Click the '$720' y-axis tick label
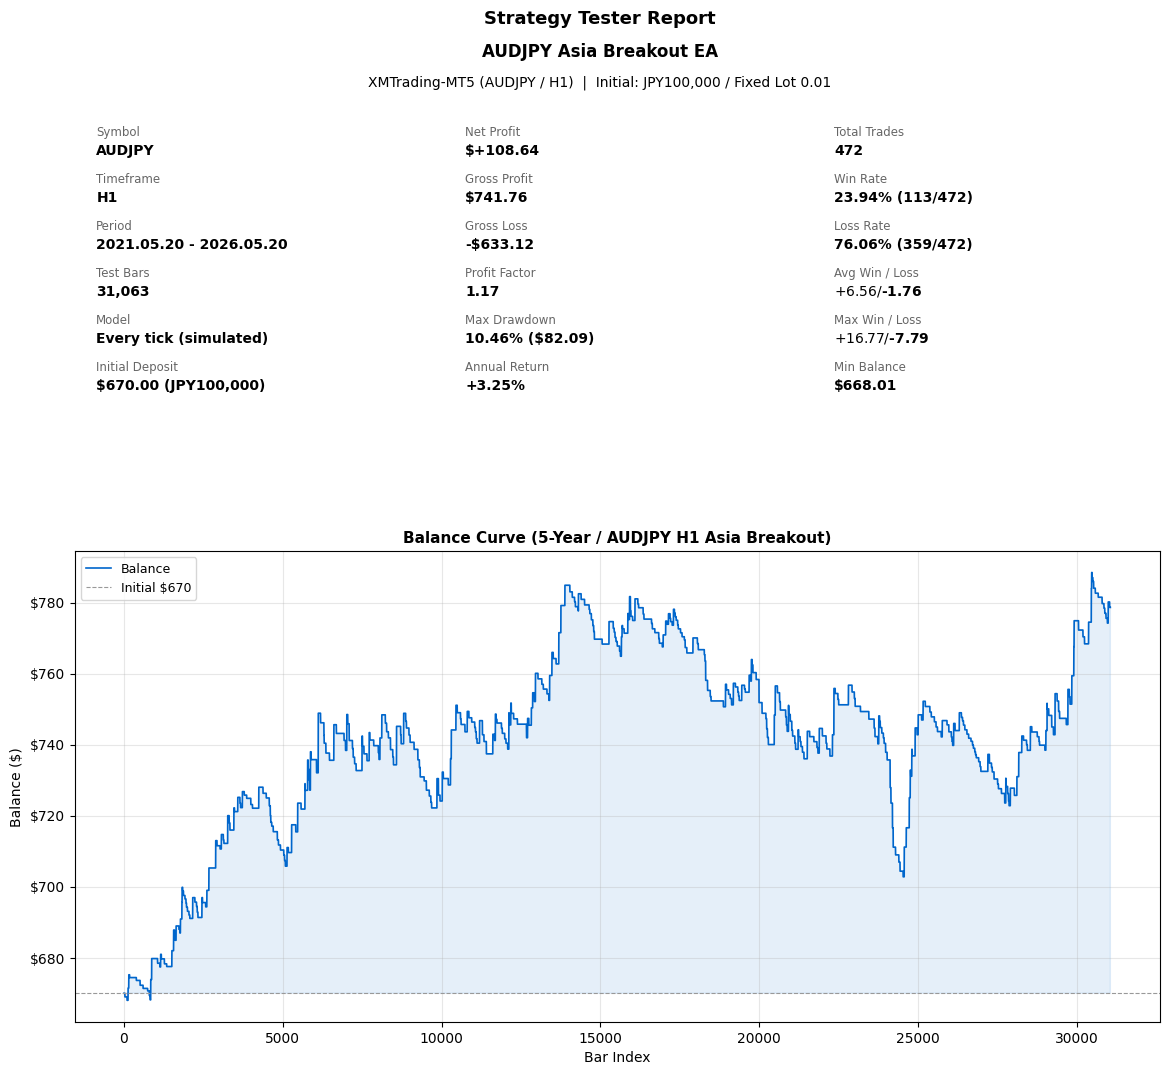1169x1075 pixels. [x=48, y=816]
